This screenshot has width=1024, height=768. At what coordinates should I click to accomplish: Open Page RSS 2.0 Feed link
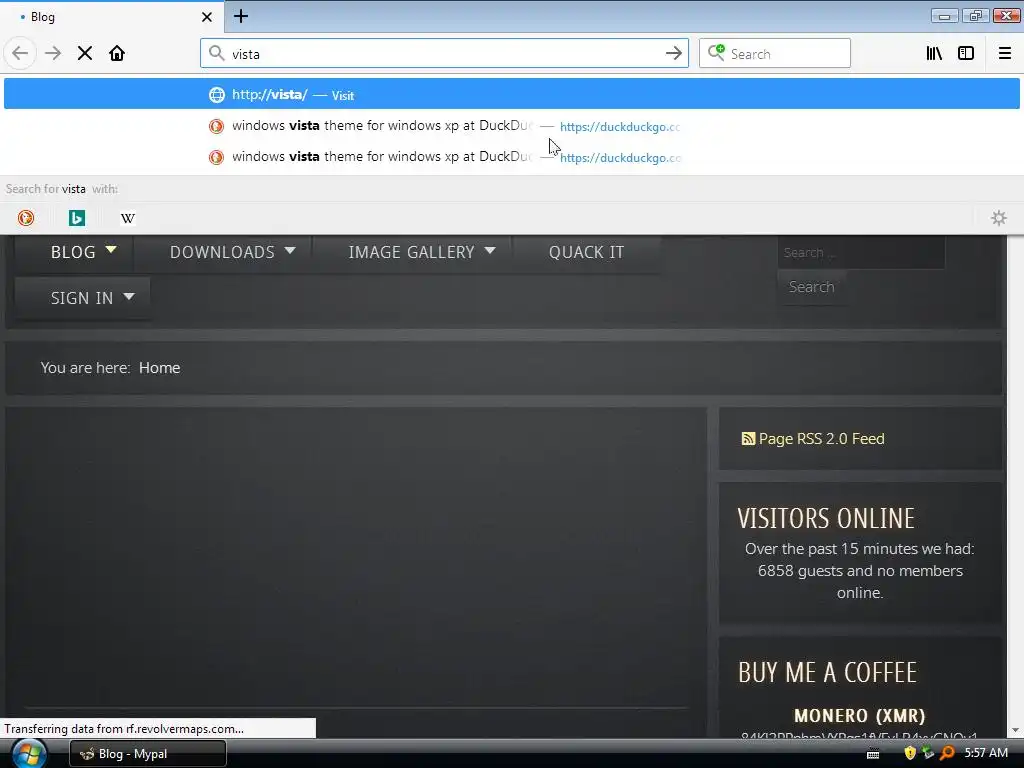click(821, 439)
